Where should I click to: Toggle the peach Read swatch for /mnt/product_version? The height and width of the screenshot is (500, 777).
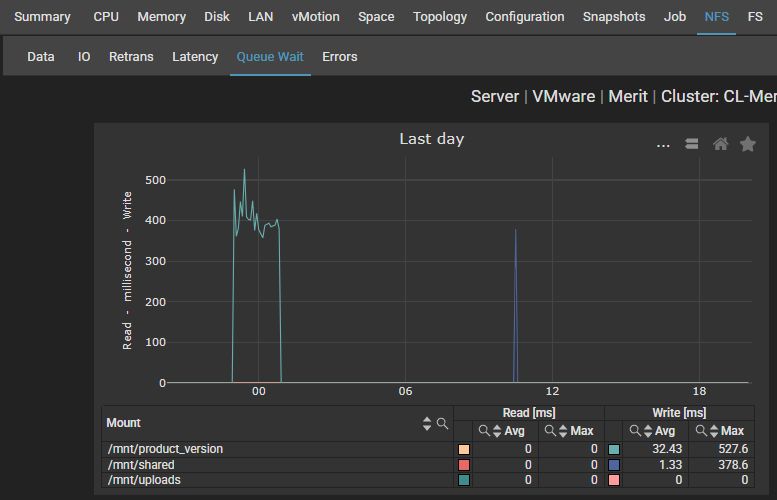[463, 450]
